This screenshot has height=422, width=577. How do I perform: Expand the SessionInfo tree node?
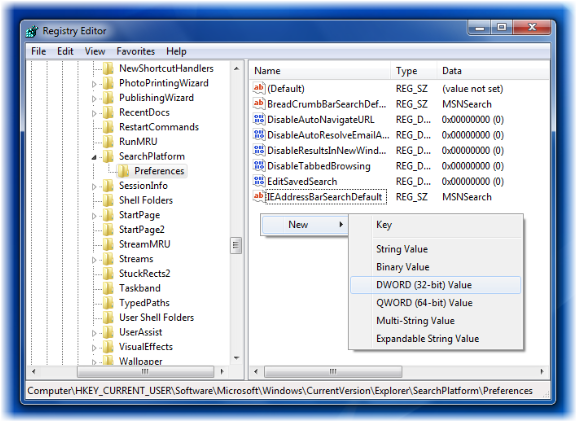point(94,187)
